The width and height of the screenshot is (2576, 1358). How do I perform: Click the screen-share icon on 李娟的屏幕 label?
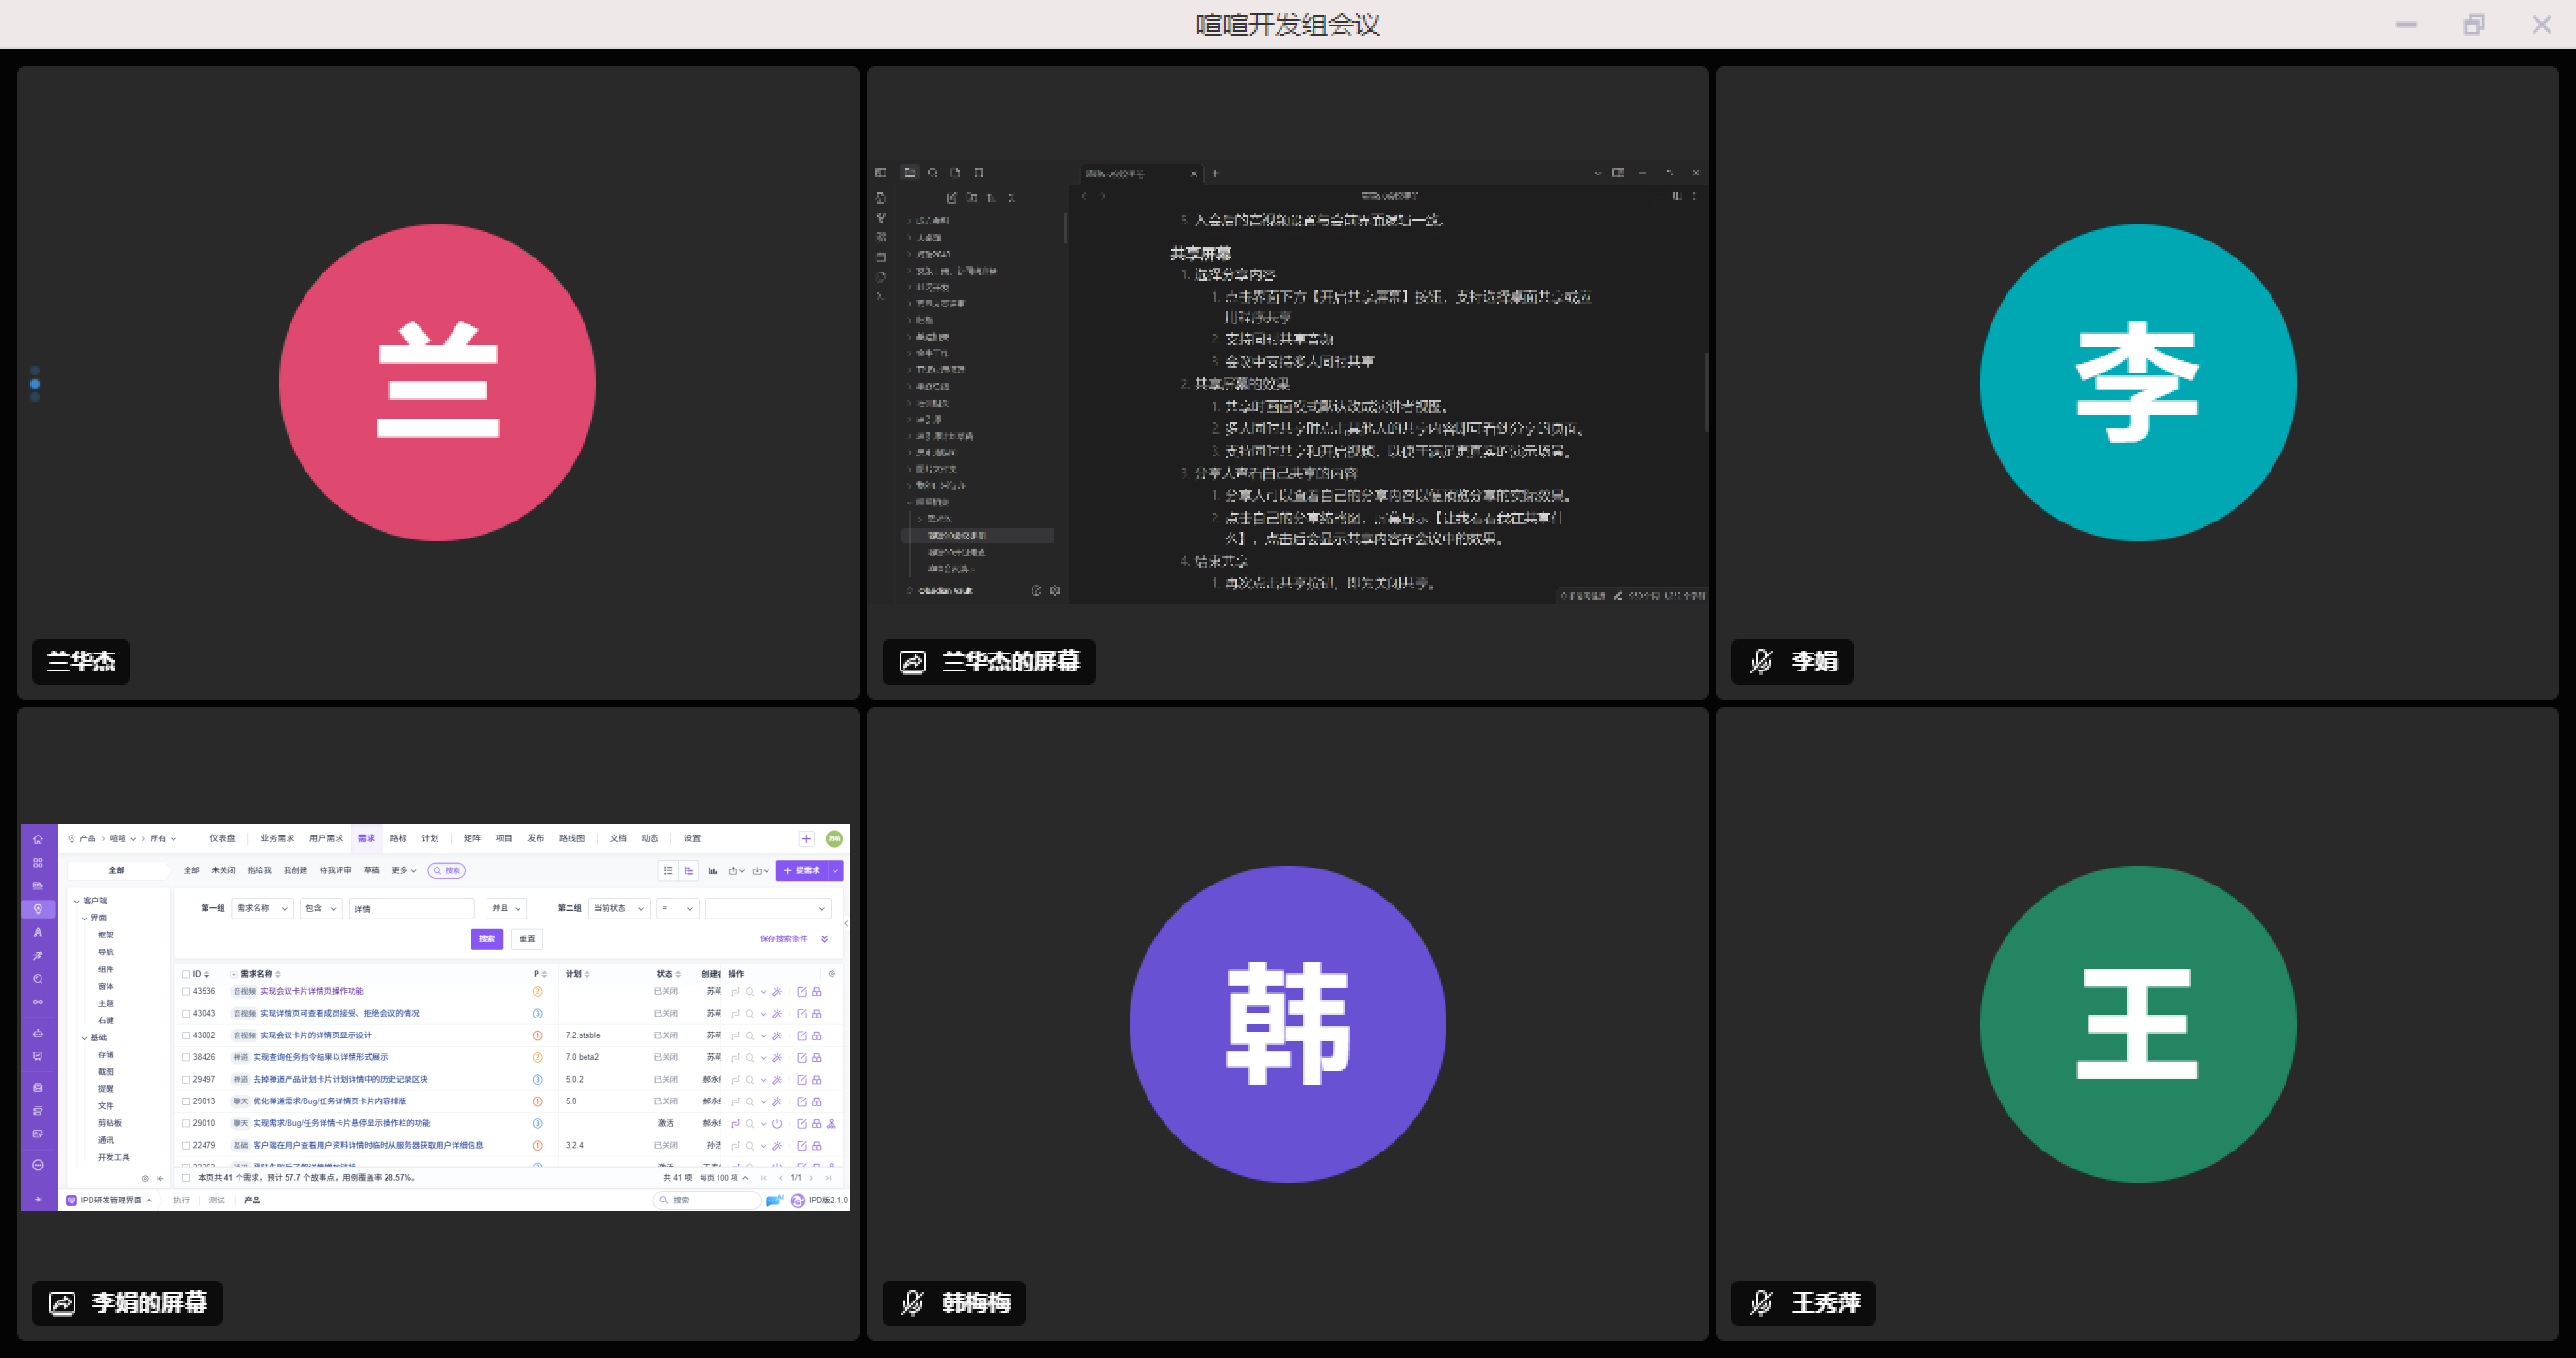click(x=62, y=1302)
